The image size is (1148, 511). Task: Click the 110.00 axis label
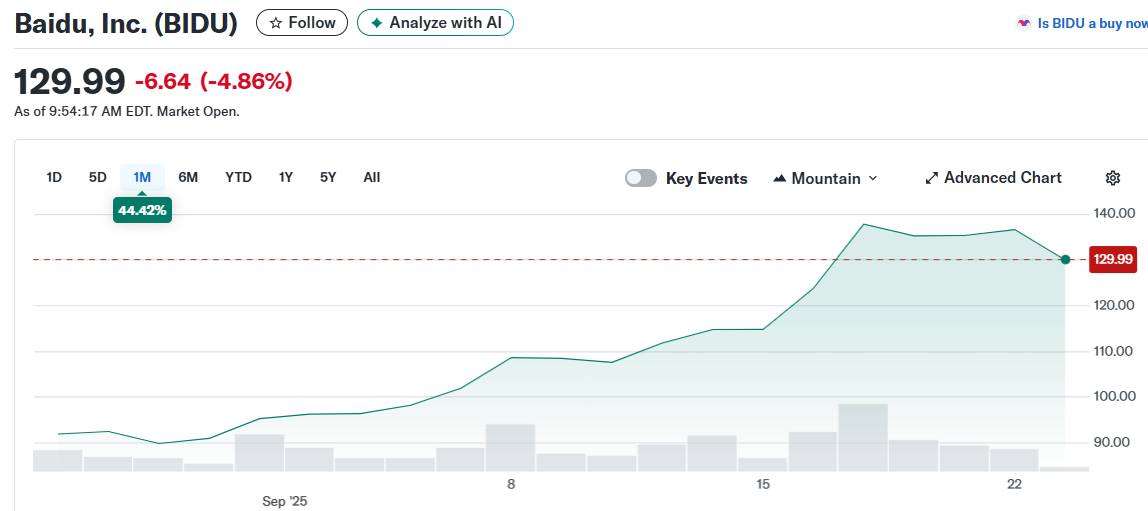coord(1114,351)
